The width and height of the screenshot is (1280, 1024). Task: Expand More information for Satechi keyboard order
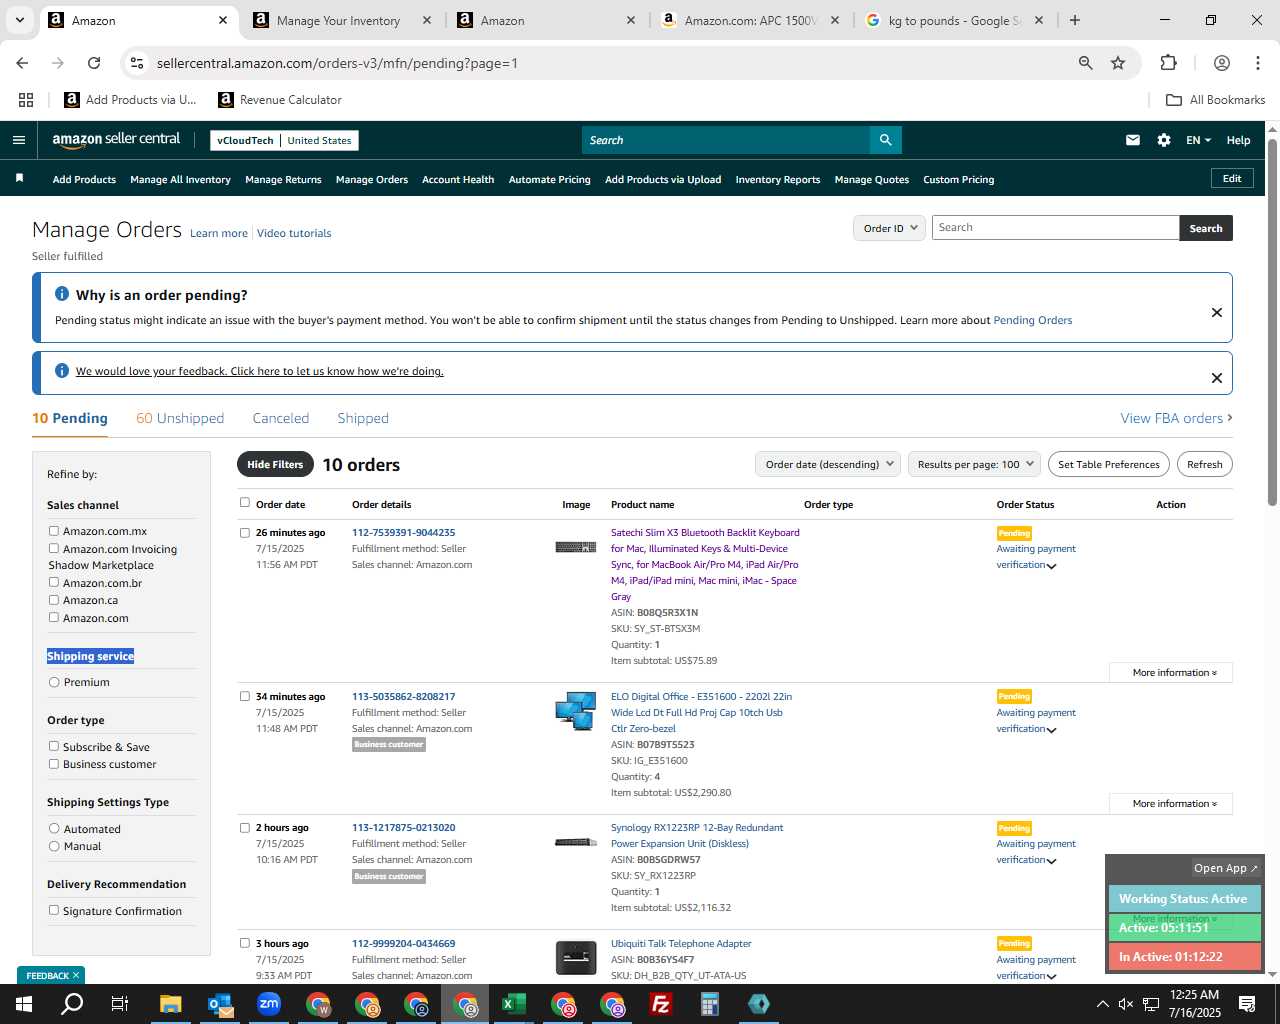(x=1171, y=673)
